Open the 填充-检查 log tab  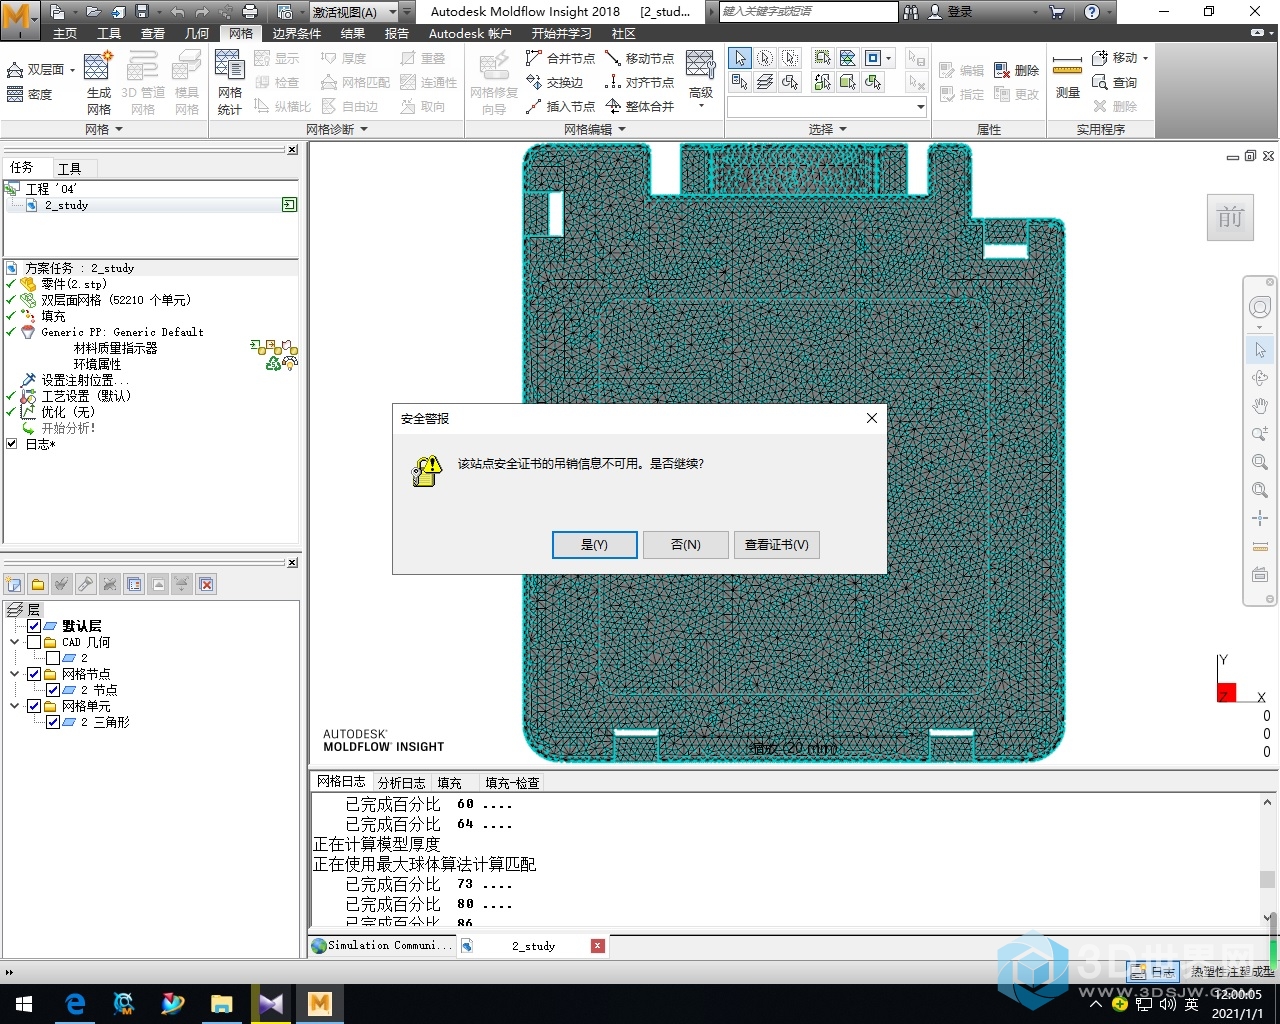pos(512,782)
